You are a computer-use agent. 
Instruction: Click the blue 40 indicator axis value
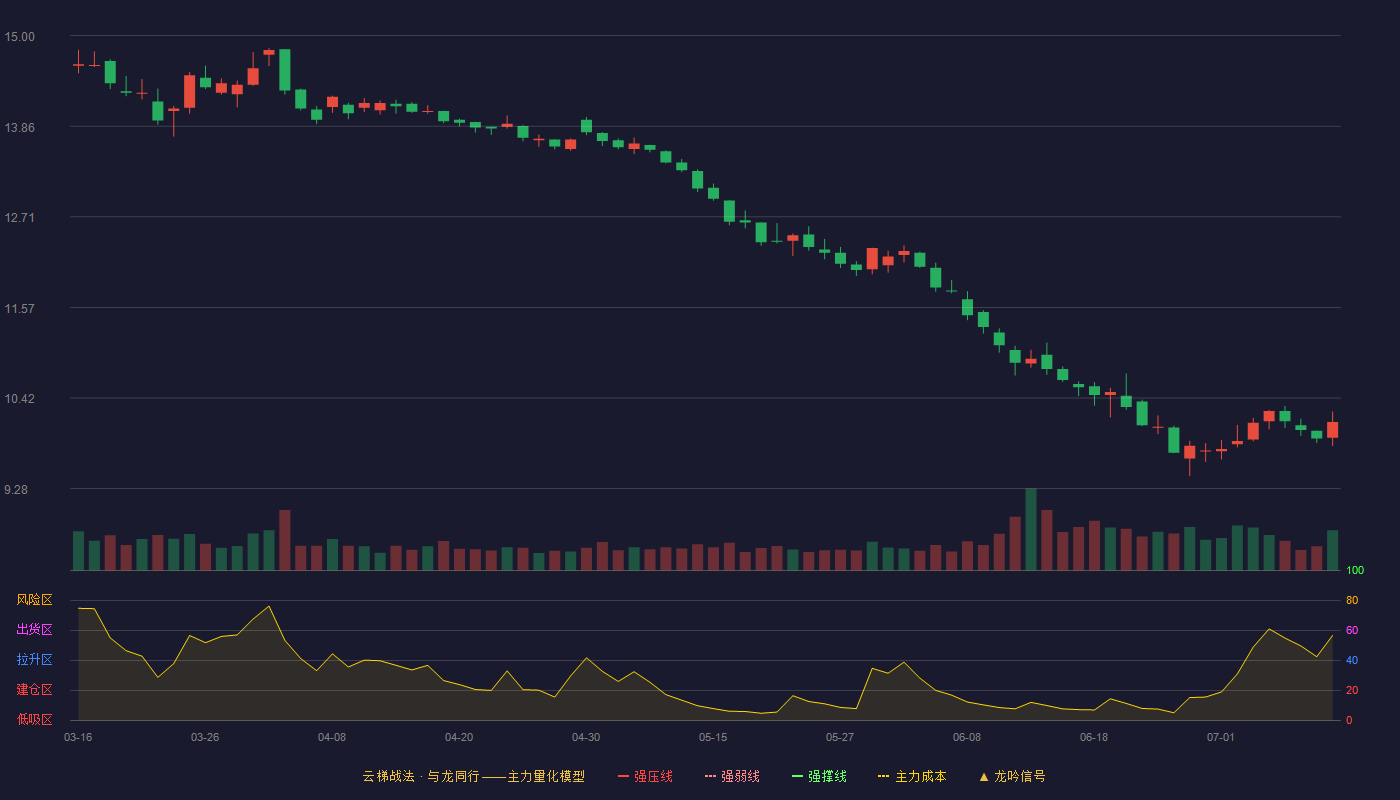(x=1352, y=660)
